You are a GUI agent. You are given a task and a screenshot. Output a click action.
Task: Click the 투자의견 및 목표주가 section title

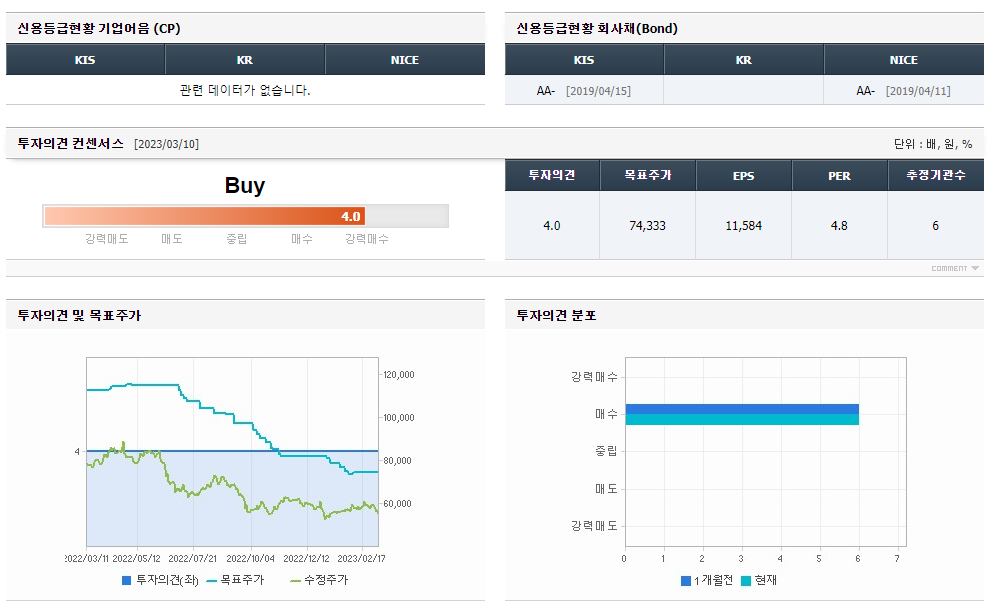point(79,315)
